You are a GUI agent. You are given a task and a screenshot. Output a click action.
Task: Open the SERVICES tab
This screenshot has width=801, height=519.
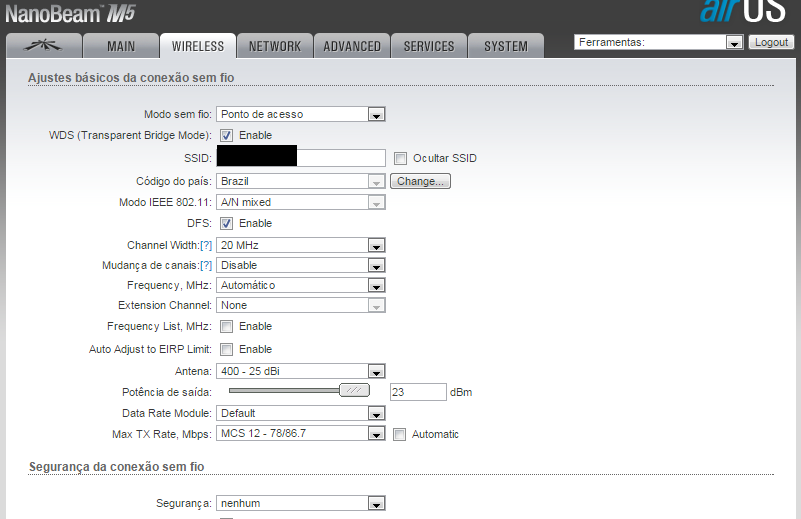pyautogui.click(x=429, y=46)
